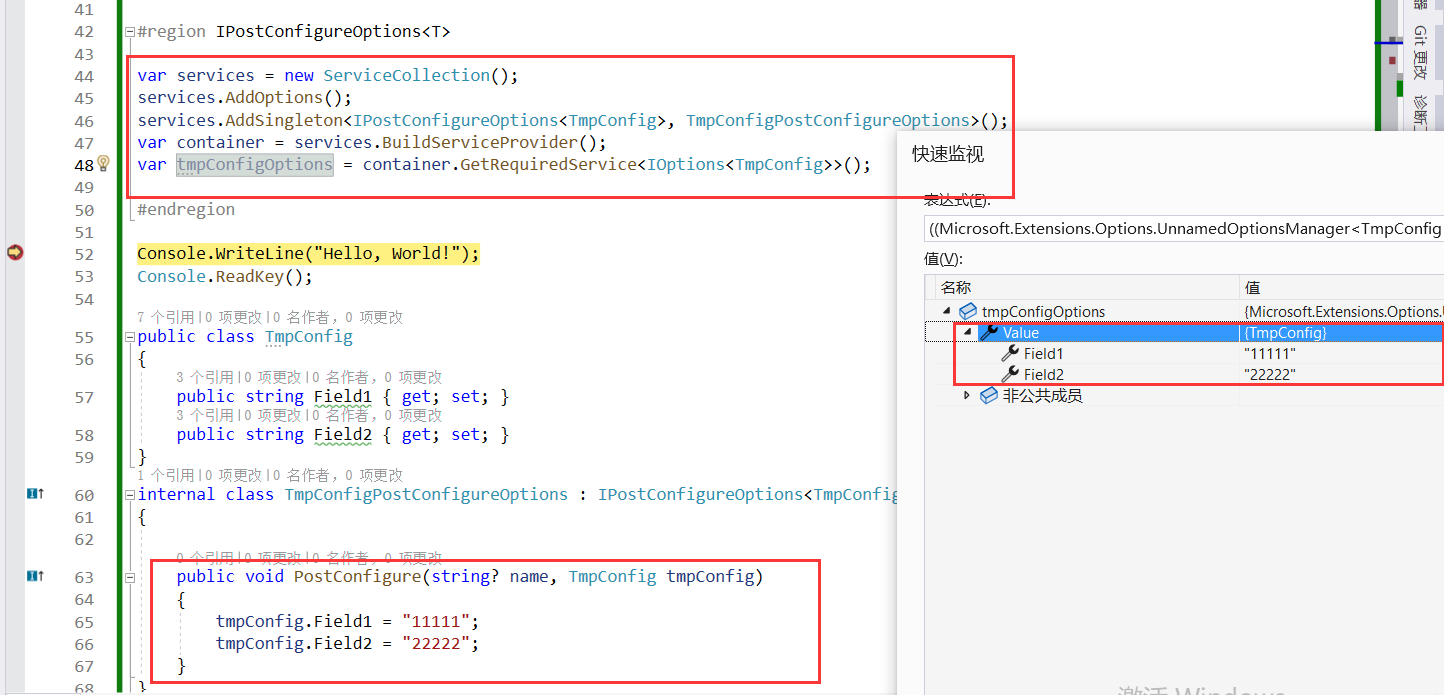
Task: Click the lightbulb quick-actions icon on line 48
Action: click(103, 164)
